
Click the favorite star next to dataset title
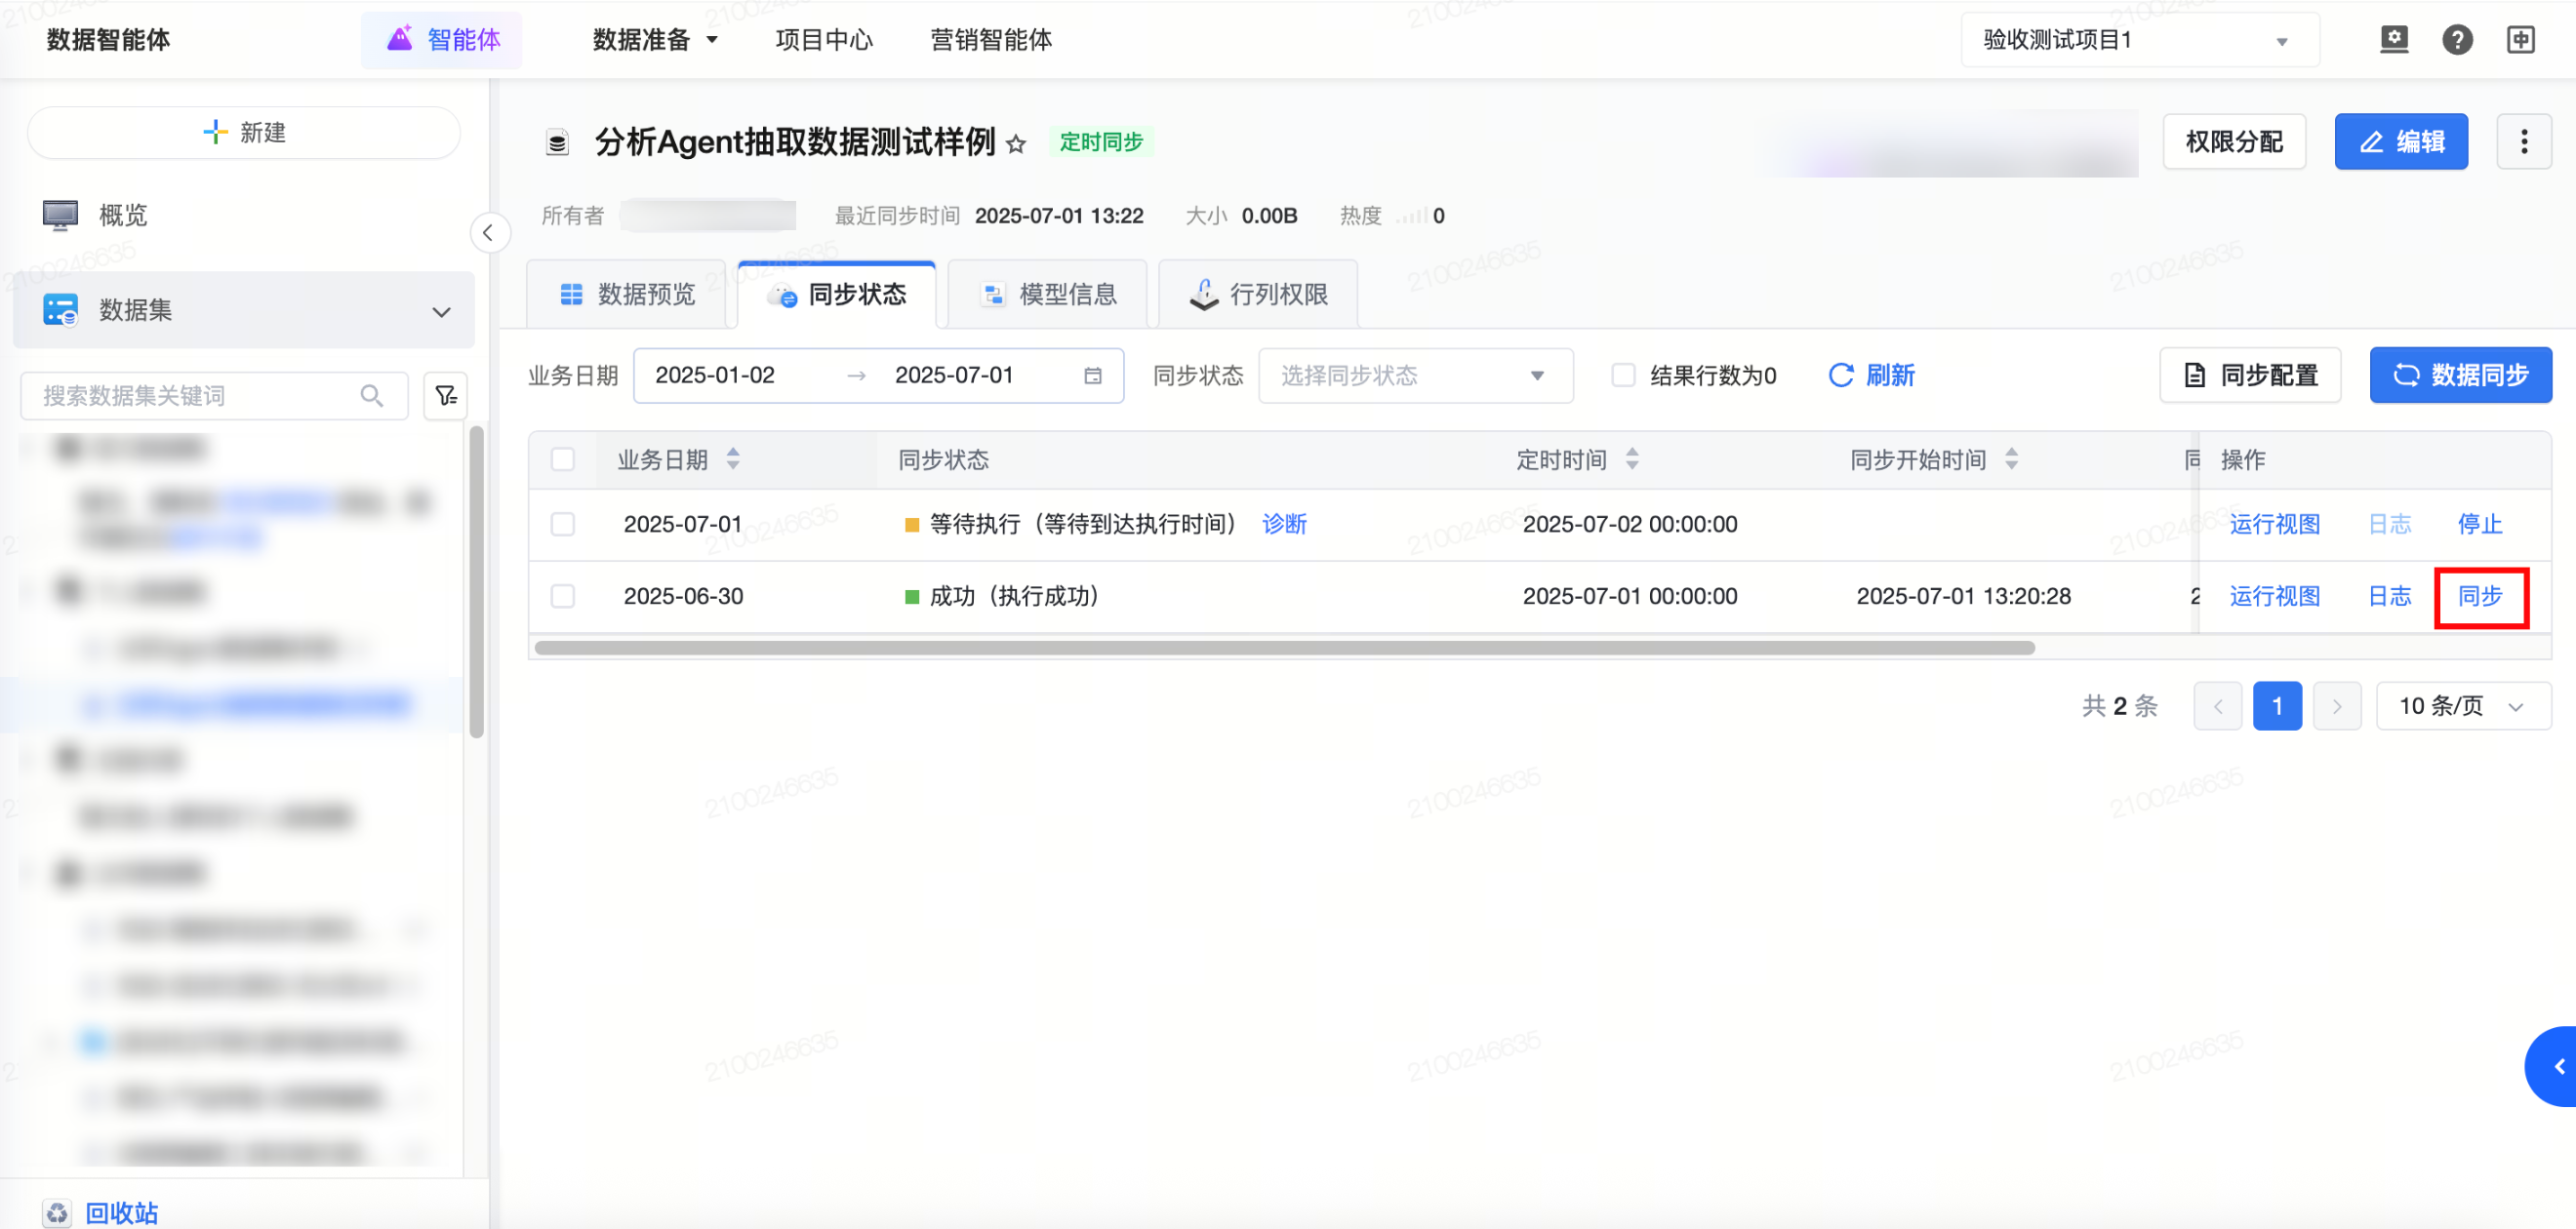tap(1016, 144)
